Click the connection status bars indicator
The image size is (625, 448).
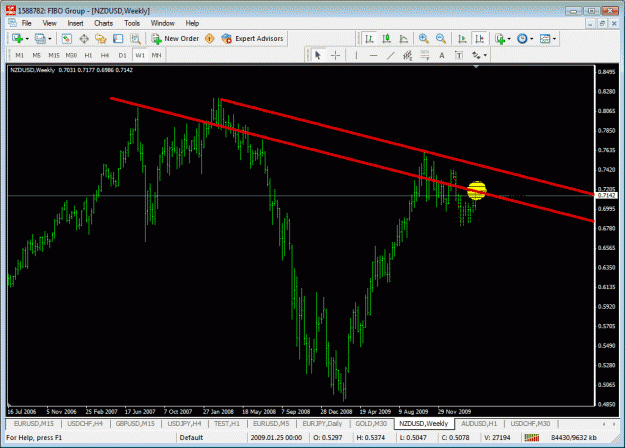[532, 438]
